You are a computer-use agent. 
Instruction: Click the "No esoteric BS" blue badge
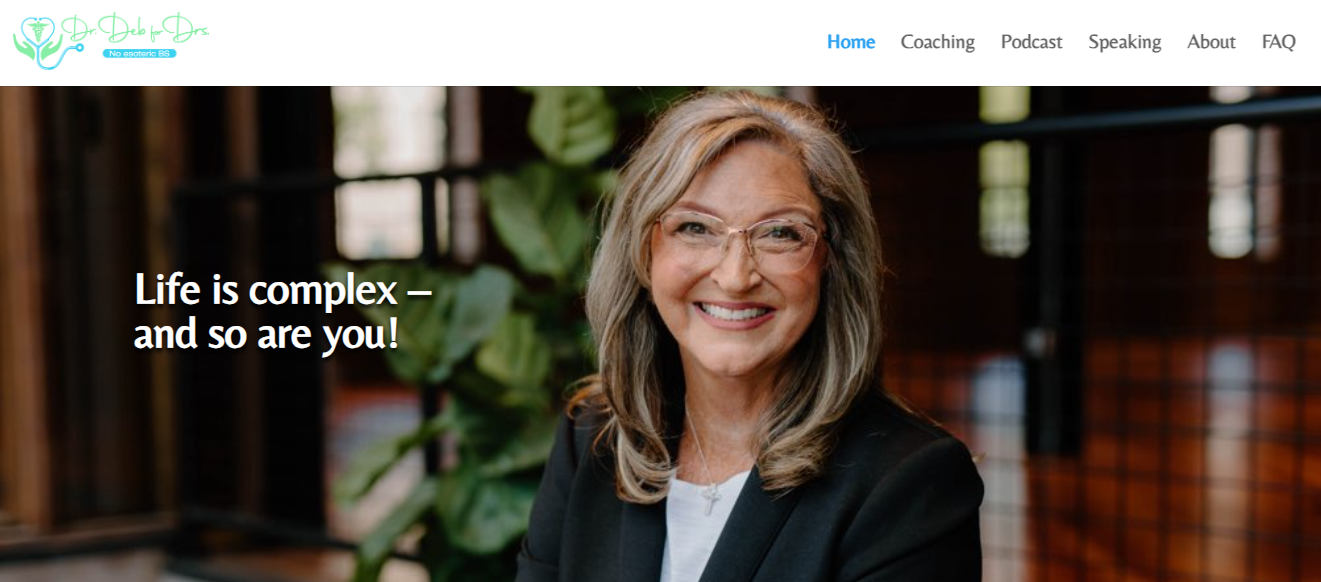(x=140, y=53)
